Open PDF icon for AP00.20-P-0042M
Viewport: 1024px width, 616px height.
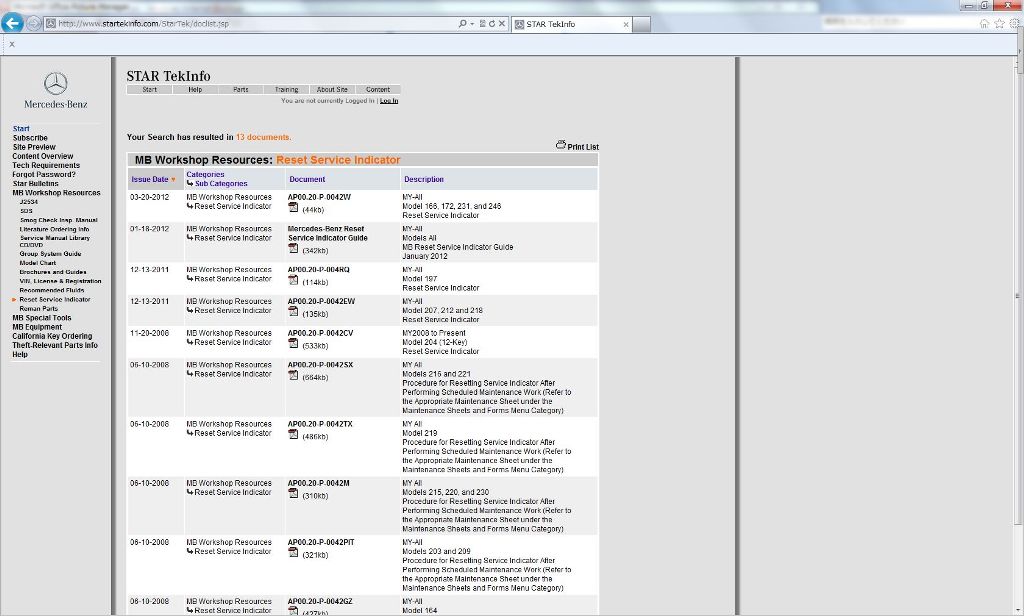click(x=293, y=494)
